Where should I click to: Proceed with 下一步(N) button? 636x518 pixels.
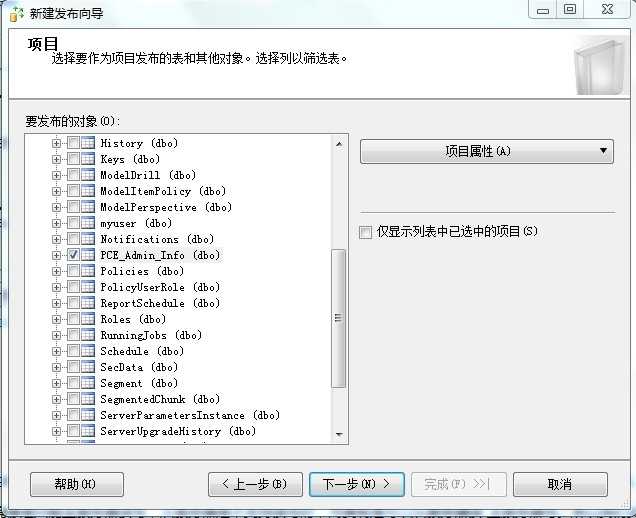[357, 484]
